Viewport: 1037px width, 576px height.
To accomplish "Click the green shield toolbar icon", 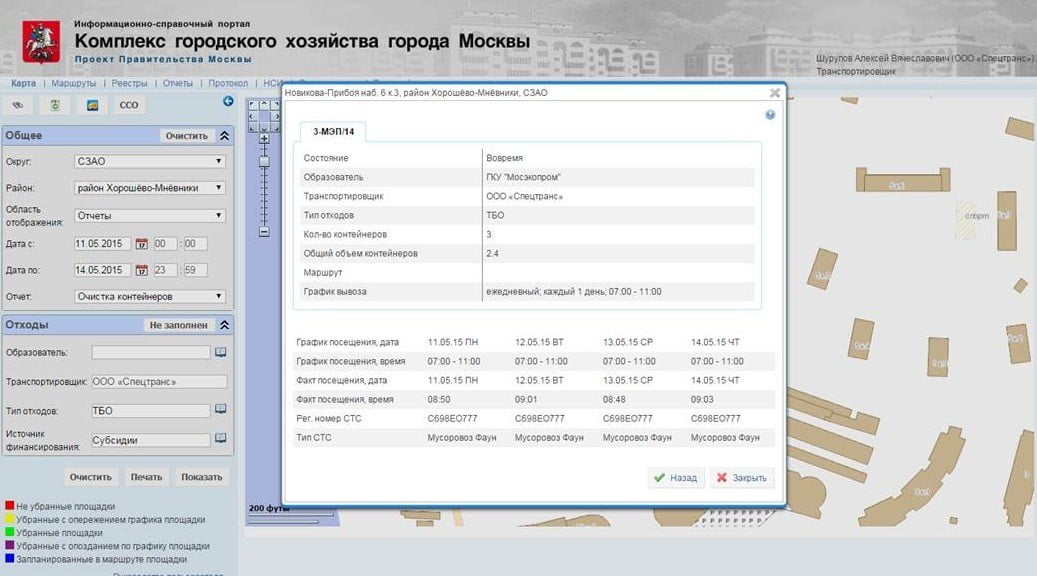I will pyautogui.click(x=55, y=105).
